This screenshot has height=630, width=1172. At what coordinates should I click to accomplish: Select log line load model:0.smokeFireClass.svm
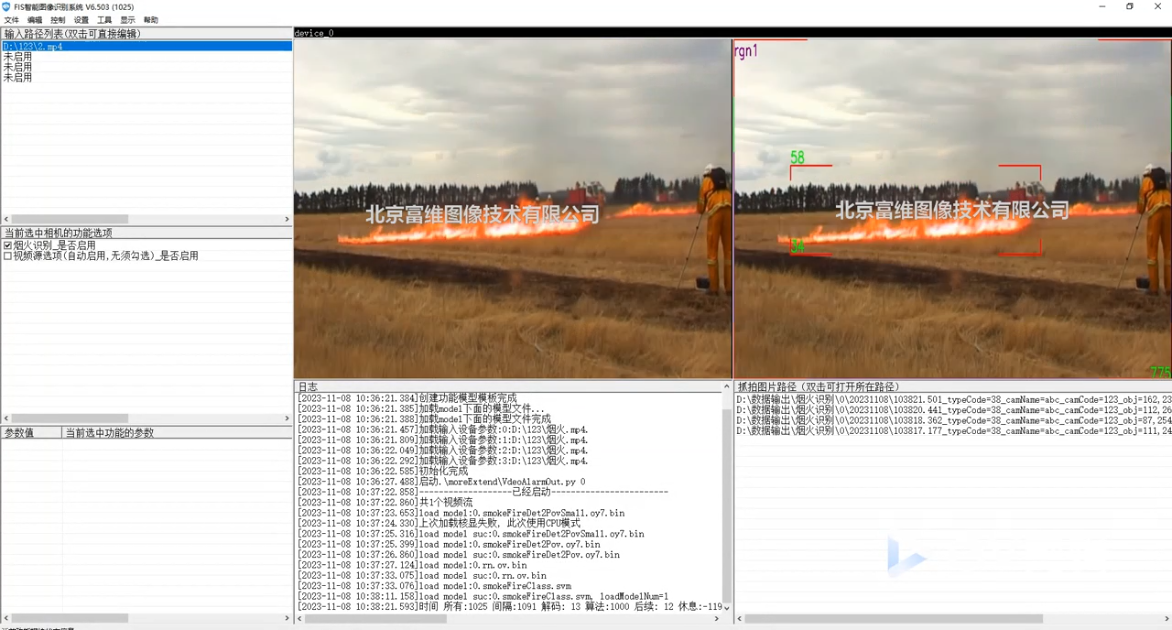(434, 587)
